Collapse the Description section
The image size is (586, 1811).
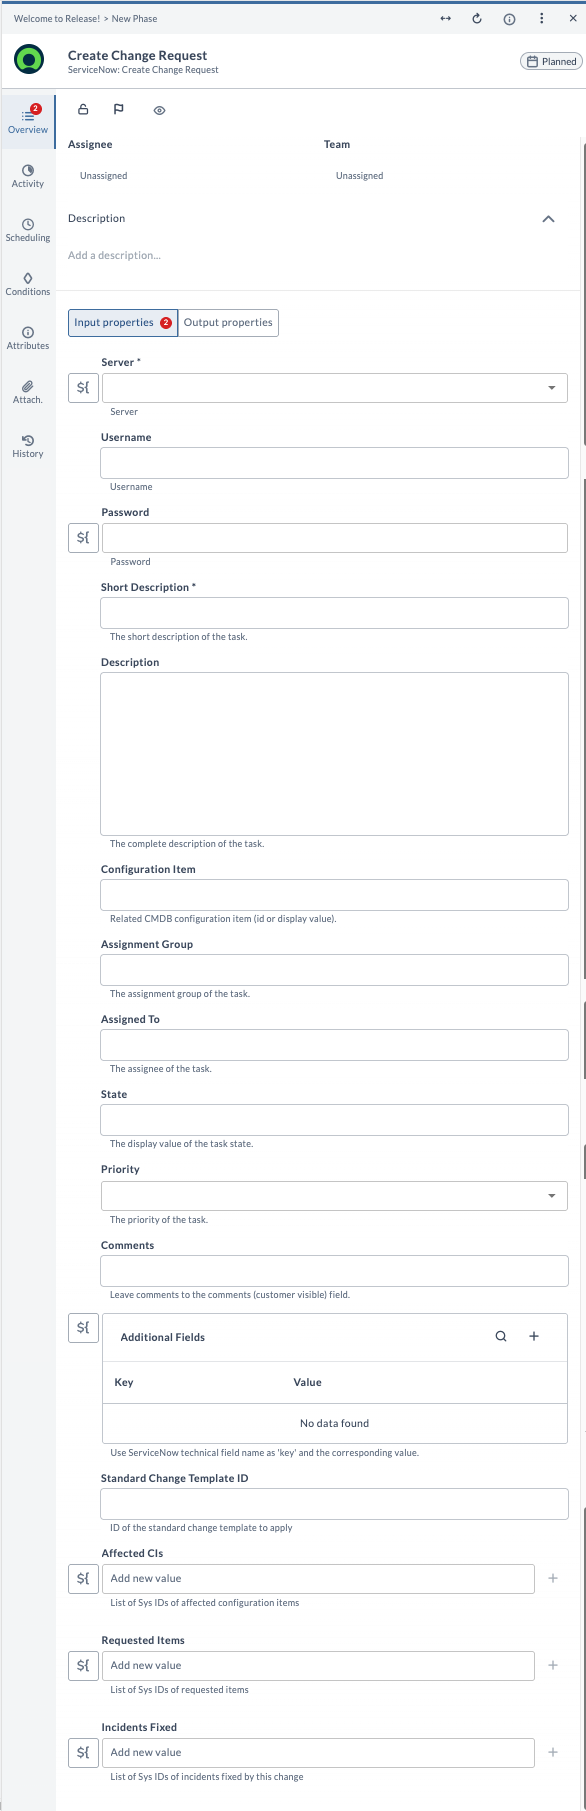pos(548,218)
